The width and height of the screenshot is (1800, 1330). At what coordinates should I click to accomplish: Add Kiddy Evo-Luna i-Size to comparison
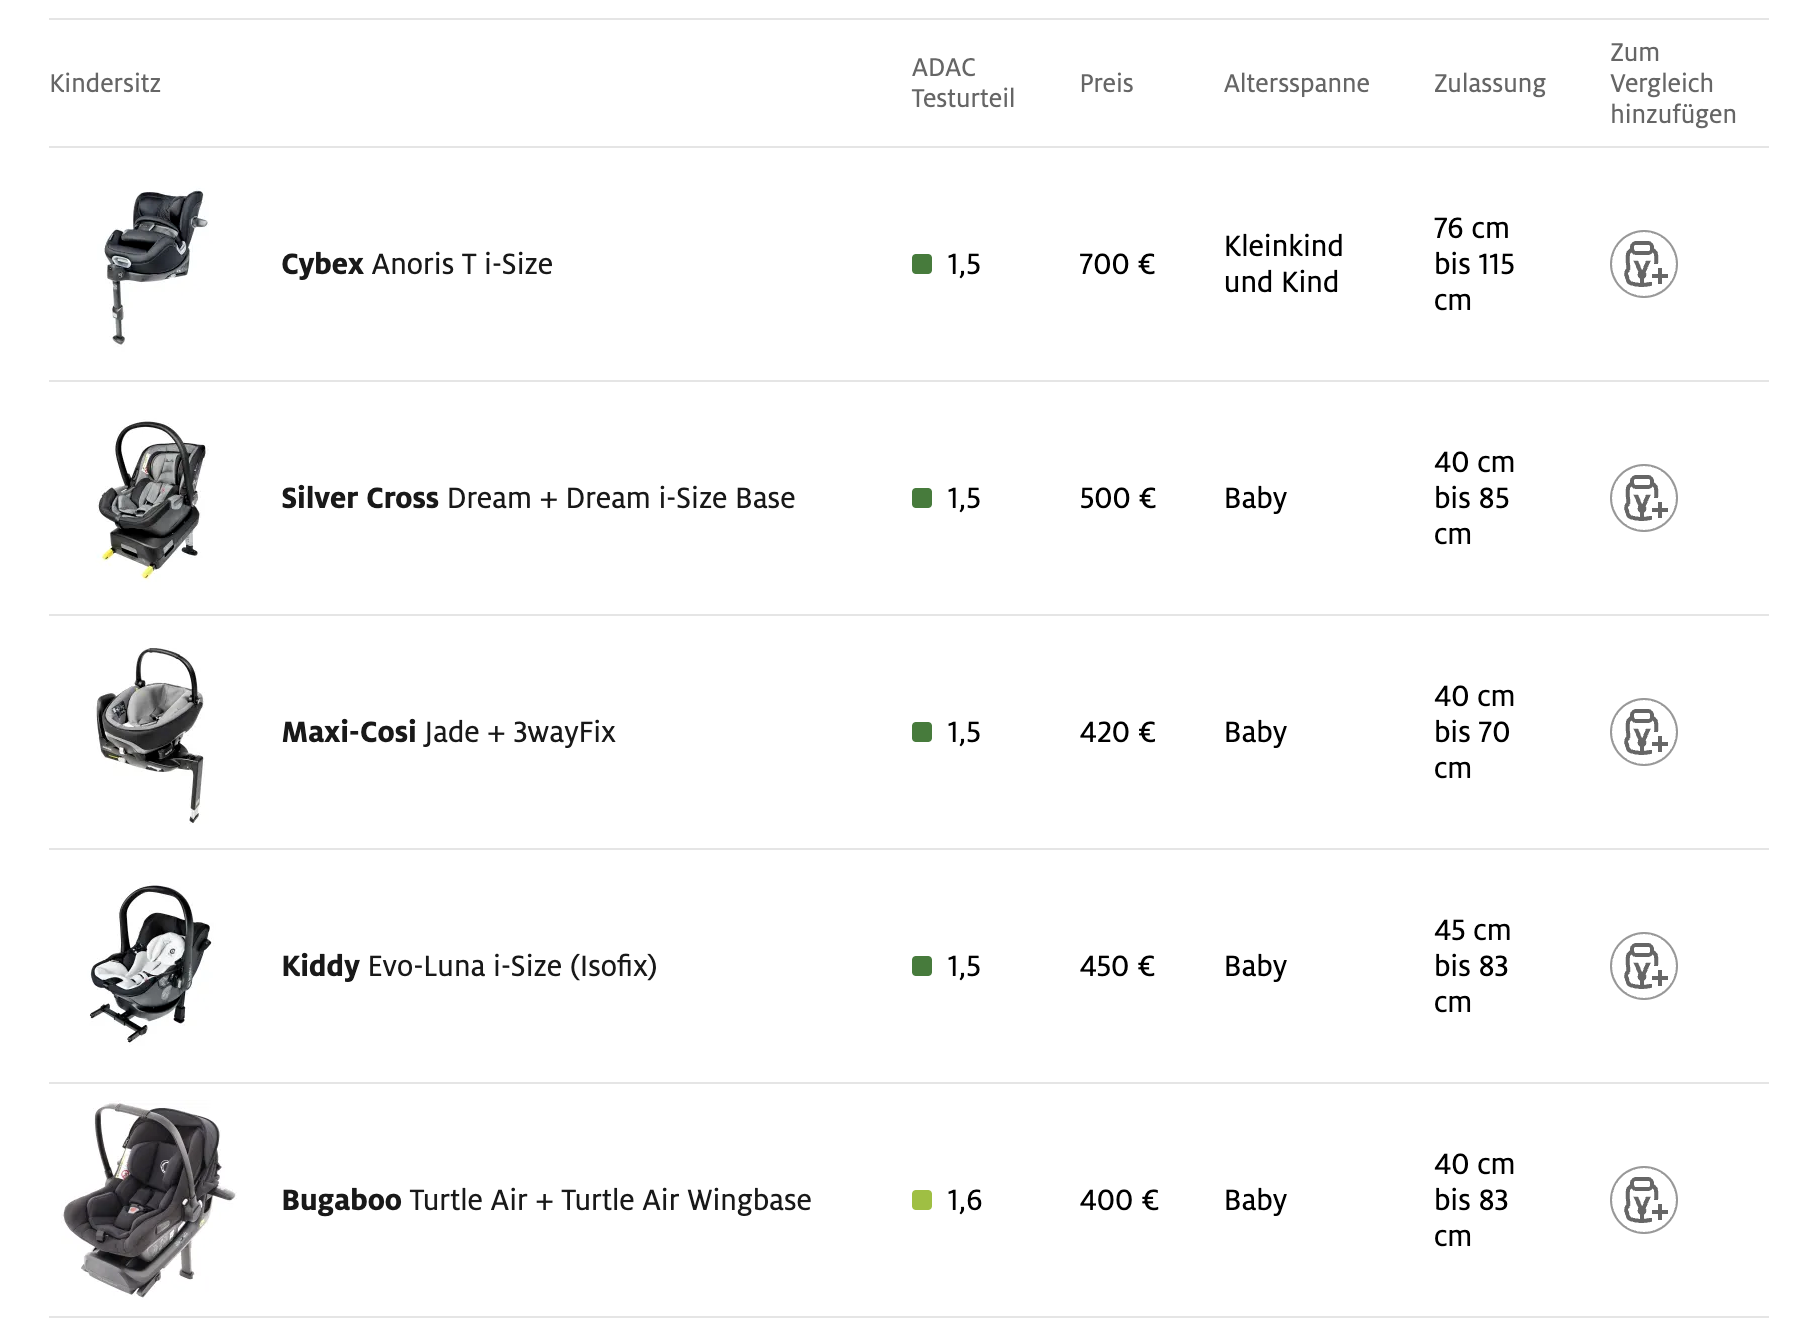click(1643, 966)
